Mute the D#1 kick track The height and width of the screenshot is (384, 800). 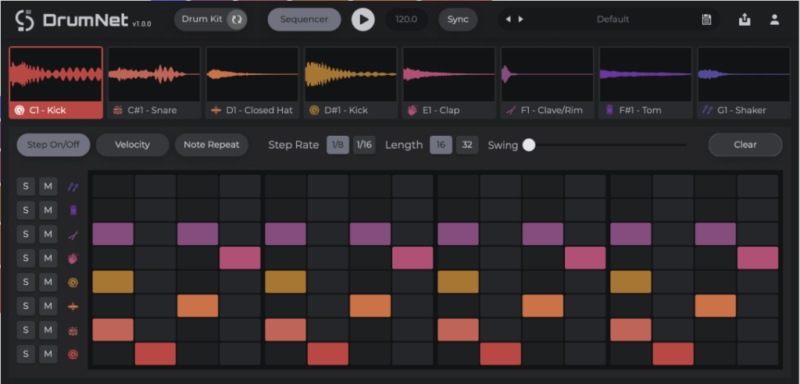click(x=48, y=282)
